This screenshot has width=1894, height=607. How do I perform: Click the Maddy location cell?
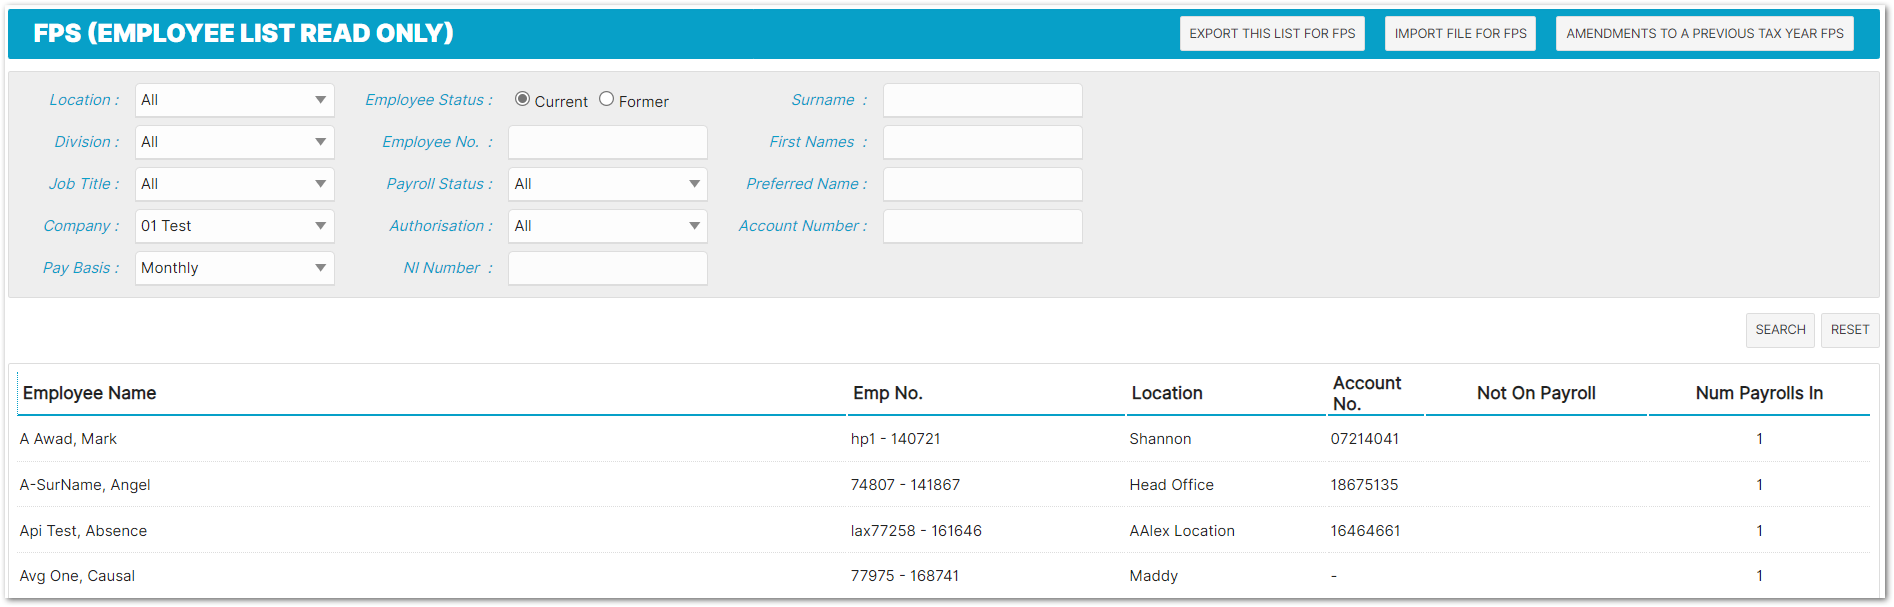point(1153,576)
